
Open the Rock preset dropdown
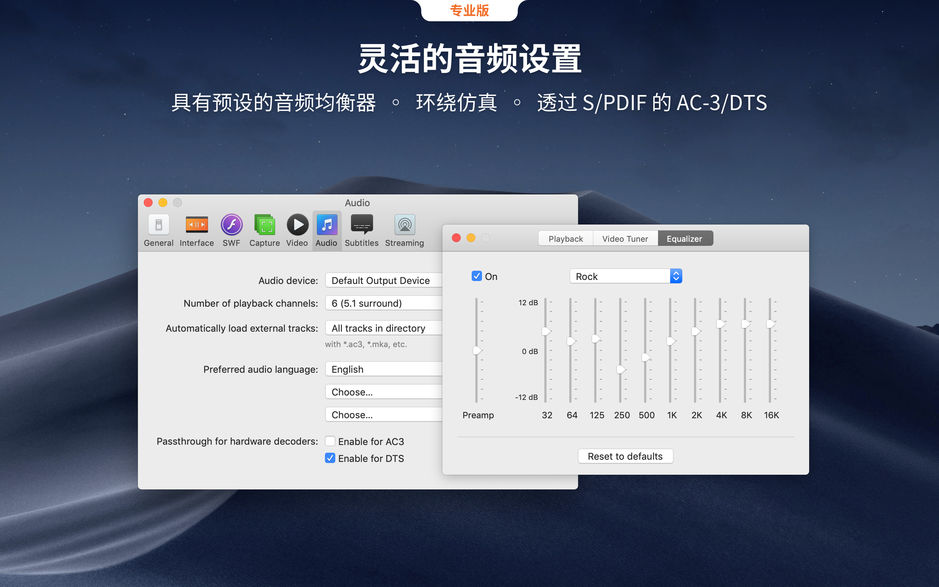tap(626, 276)
